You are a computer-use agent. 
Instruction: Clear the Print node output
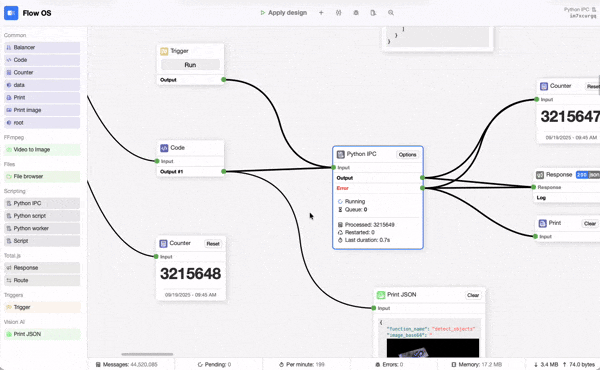click(x=590, y=223)
